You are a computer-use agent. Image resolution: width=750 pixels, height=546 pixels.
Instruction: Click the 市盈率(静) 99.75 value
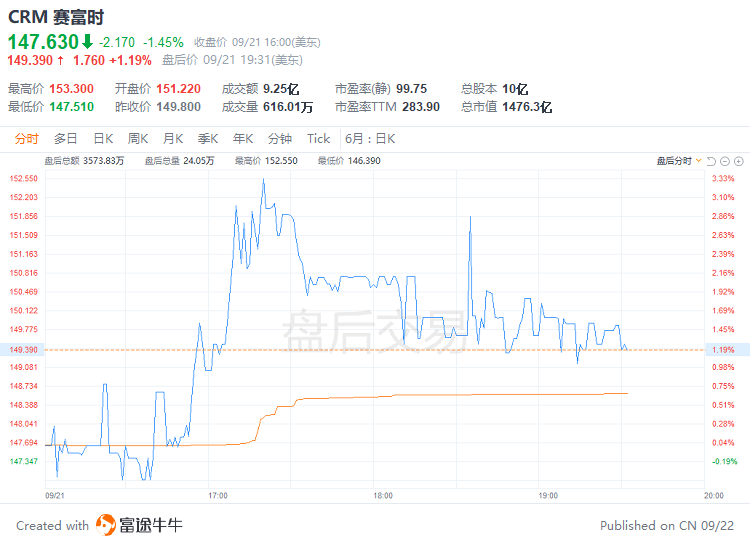(x=411, y=88)
